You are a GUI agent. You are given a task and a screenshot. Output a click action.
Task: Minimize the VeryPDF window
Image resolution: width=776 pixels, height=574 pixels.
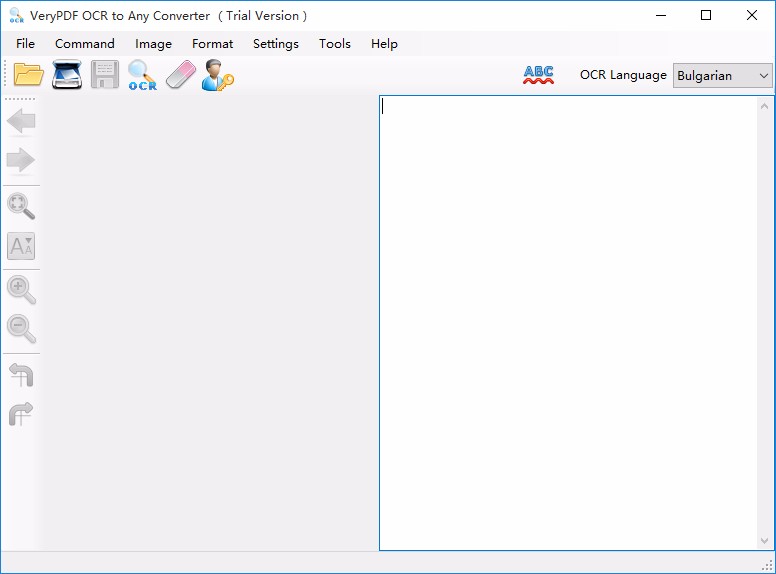point(661,15)
